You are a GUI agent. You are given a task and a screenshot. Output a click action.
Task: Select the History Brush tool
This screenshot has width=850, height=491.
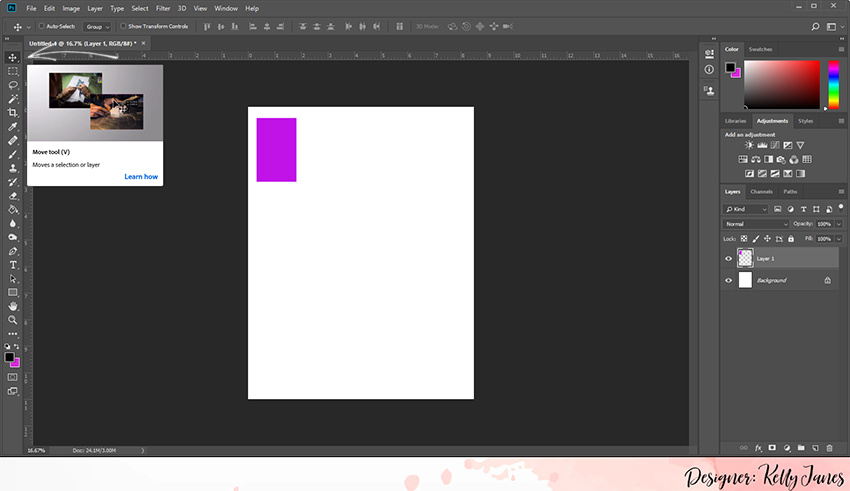point(12,182)
